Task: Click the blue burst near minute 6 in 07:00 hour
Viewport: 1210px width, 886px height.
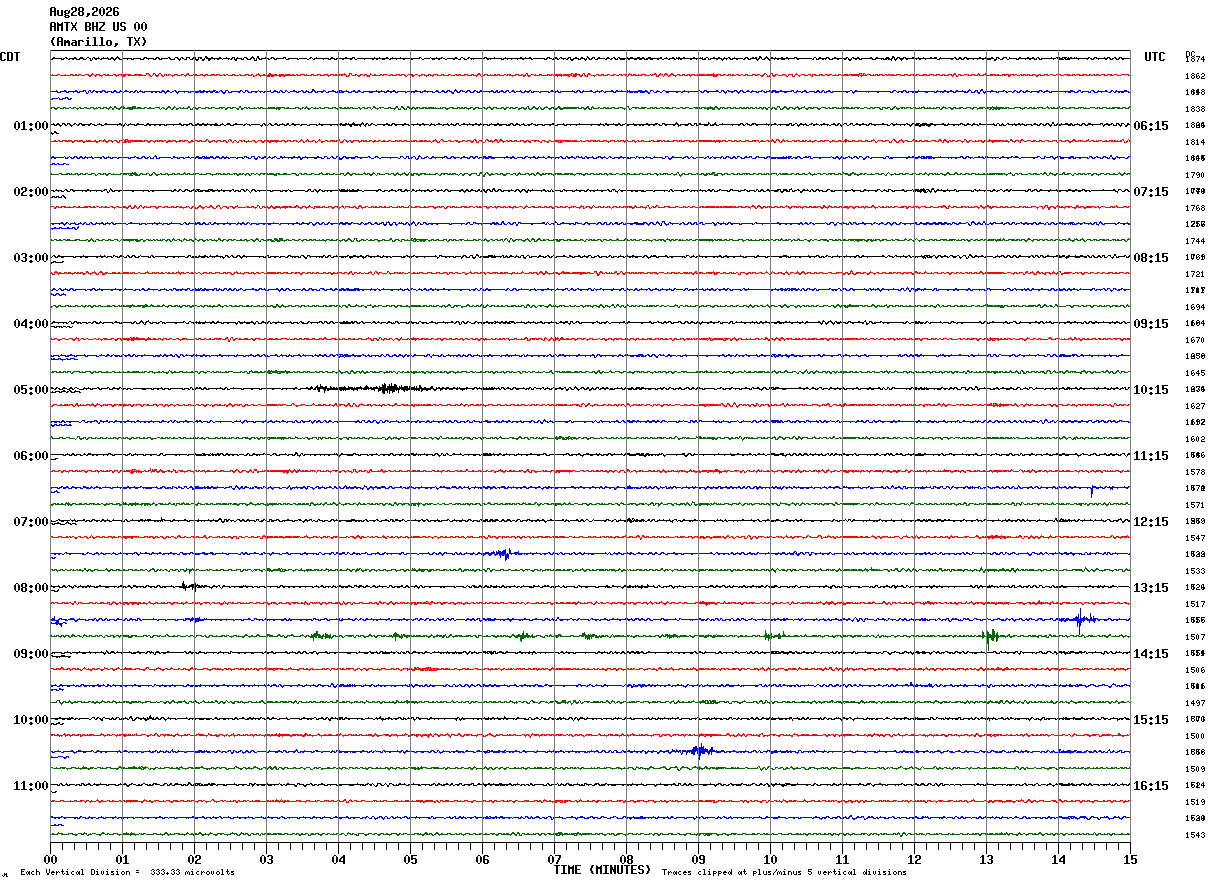Action: 502,553
